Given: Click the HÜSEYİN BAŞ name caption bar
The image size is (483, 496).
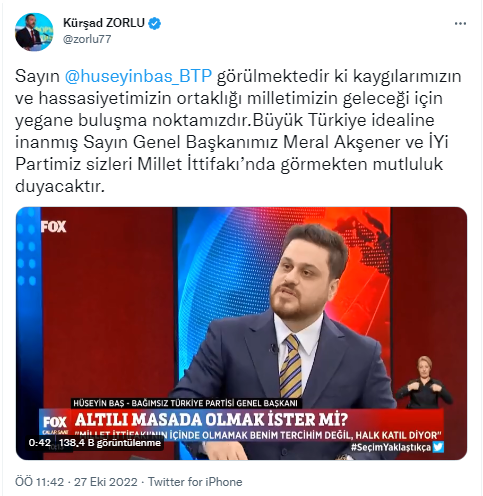Looking at the screenshot, I should pos(185,403).
